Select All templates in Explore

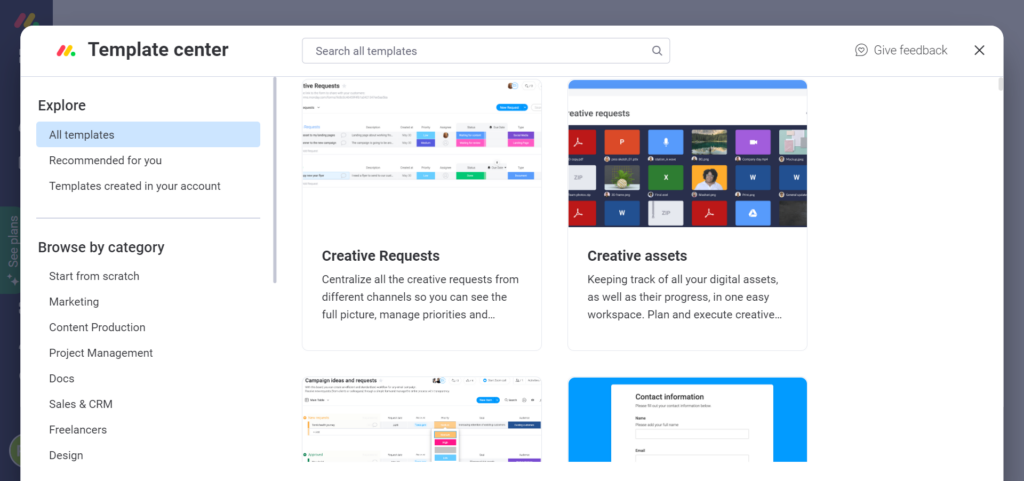pos(148,134)
